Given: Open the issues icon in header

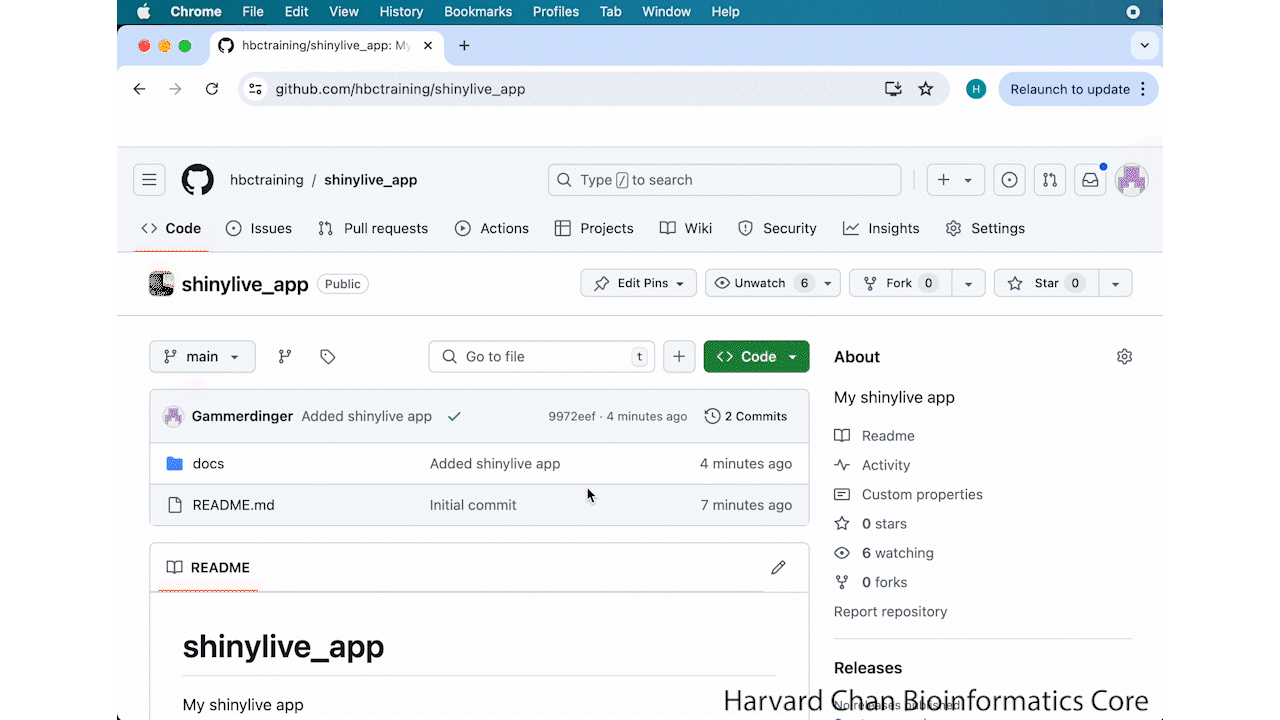Looking at the screenshot, I should point(1009,180).
